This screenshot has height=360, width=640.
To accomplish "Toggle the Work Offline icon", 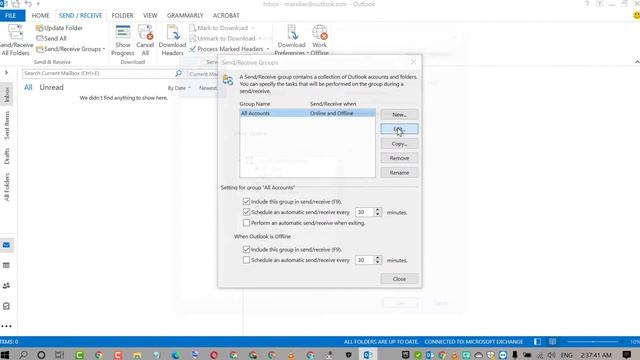I will (x=320, y=40).
